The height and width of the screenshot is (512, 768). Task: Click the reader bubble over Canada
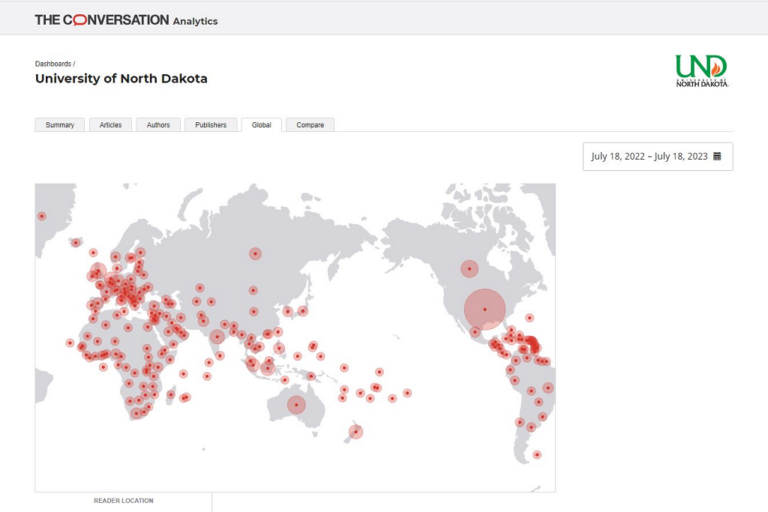(469, 268)
